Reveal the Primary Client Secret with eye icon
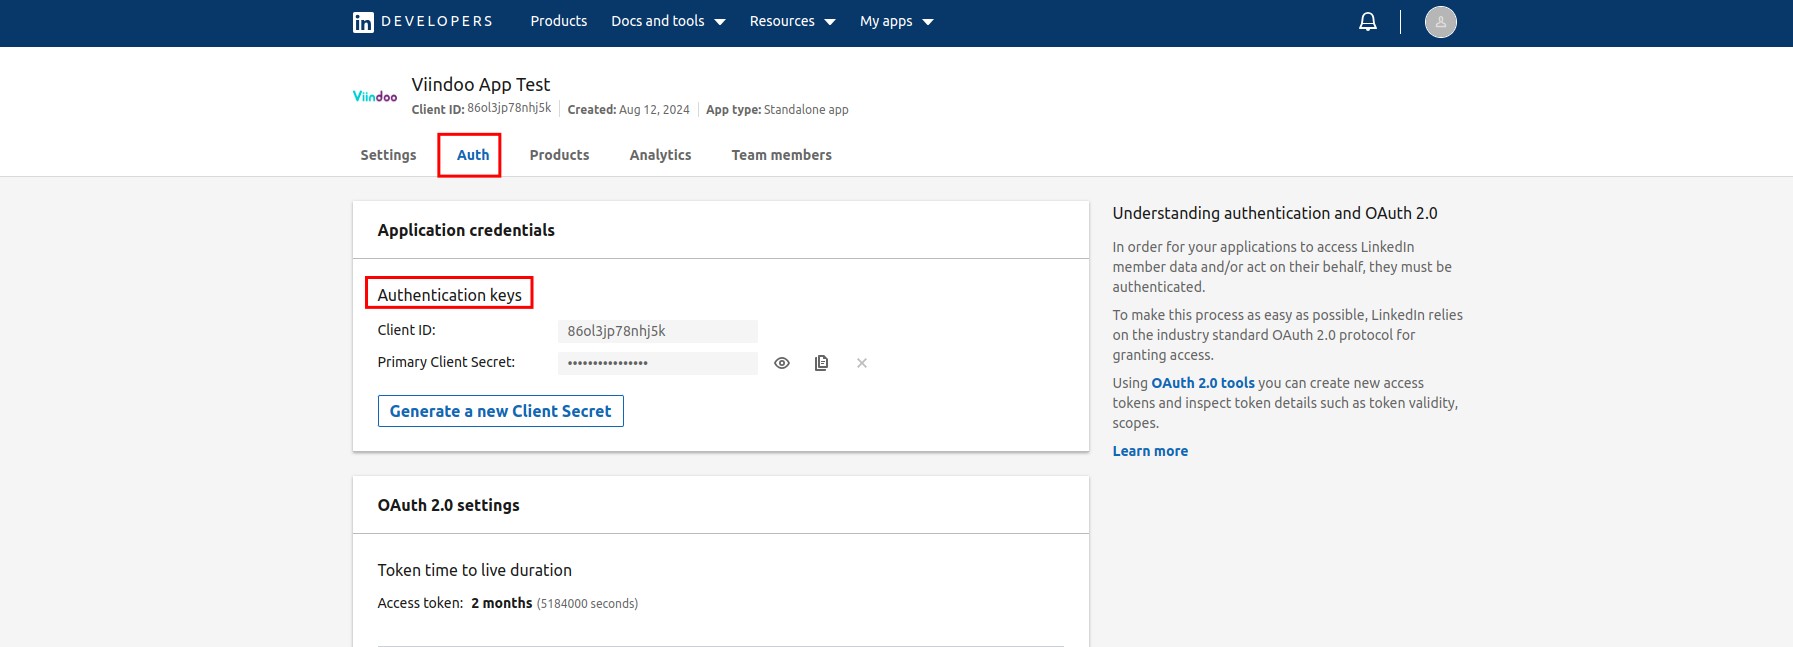This screenshot has width=1793, height=647. click(782, 363)
